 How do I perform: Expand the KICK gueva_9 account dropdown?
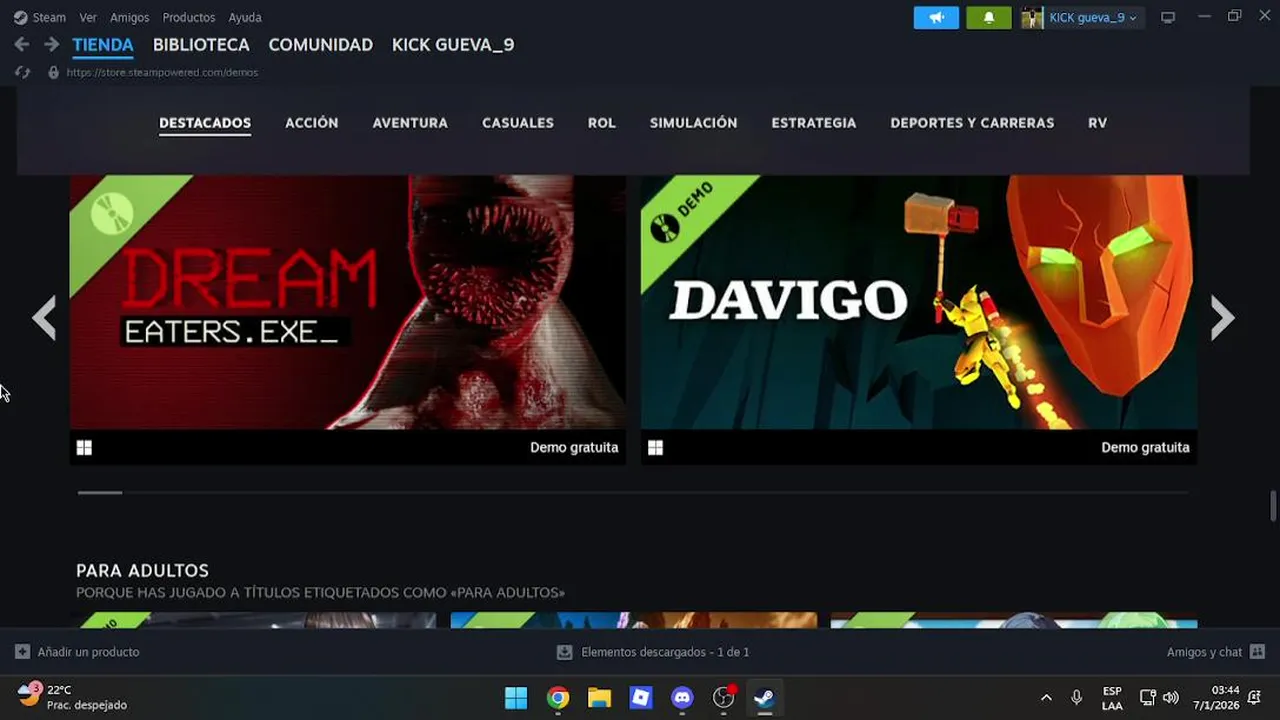tap(1093, 17)
